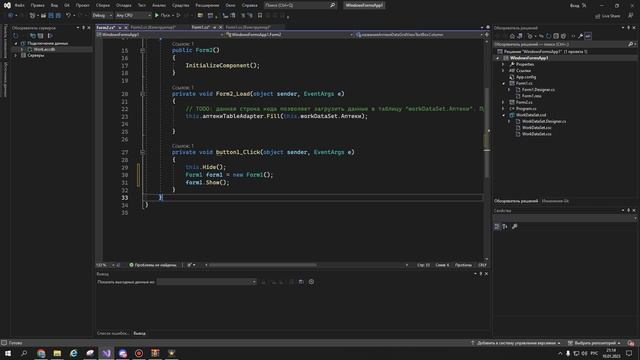
Task: Switch to the Вывод bottom tab
Action: tap(140, 333)
